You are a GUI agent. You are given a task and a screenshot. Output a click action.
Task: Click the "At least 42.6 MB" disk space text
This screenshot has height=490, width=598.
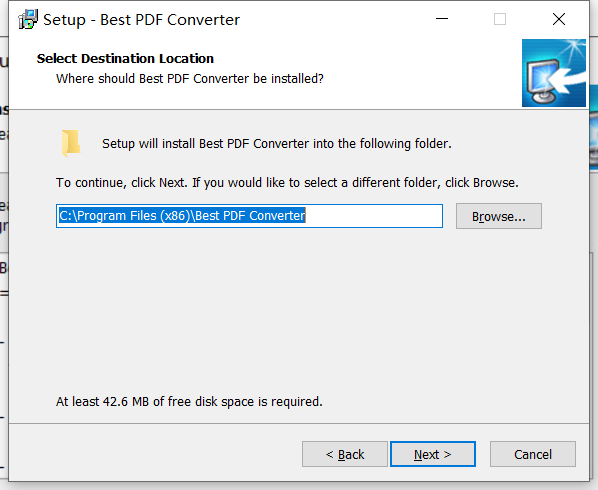pos(189,402)
